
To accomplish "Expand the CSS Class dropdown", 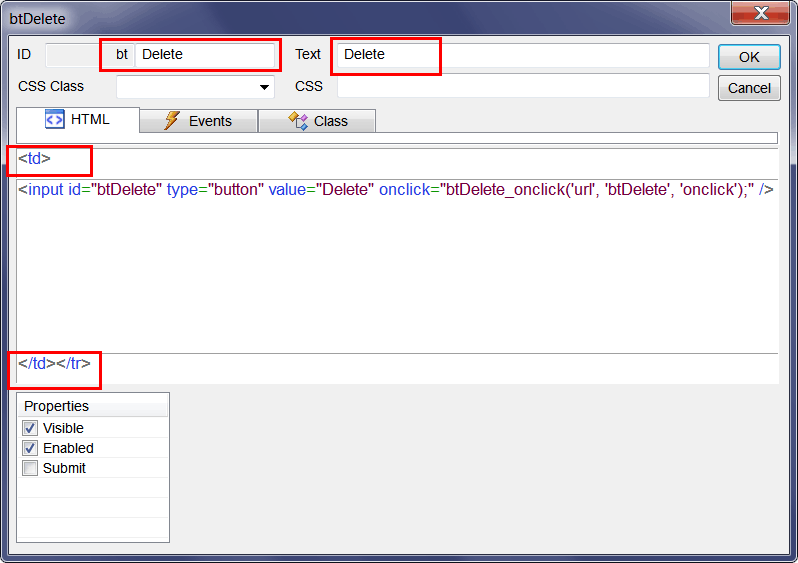I will 264,87.
